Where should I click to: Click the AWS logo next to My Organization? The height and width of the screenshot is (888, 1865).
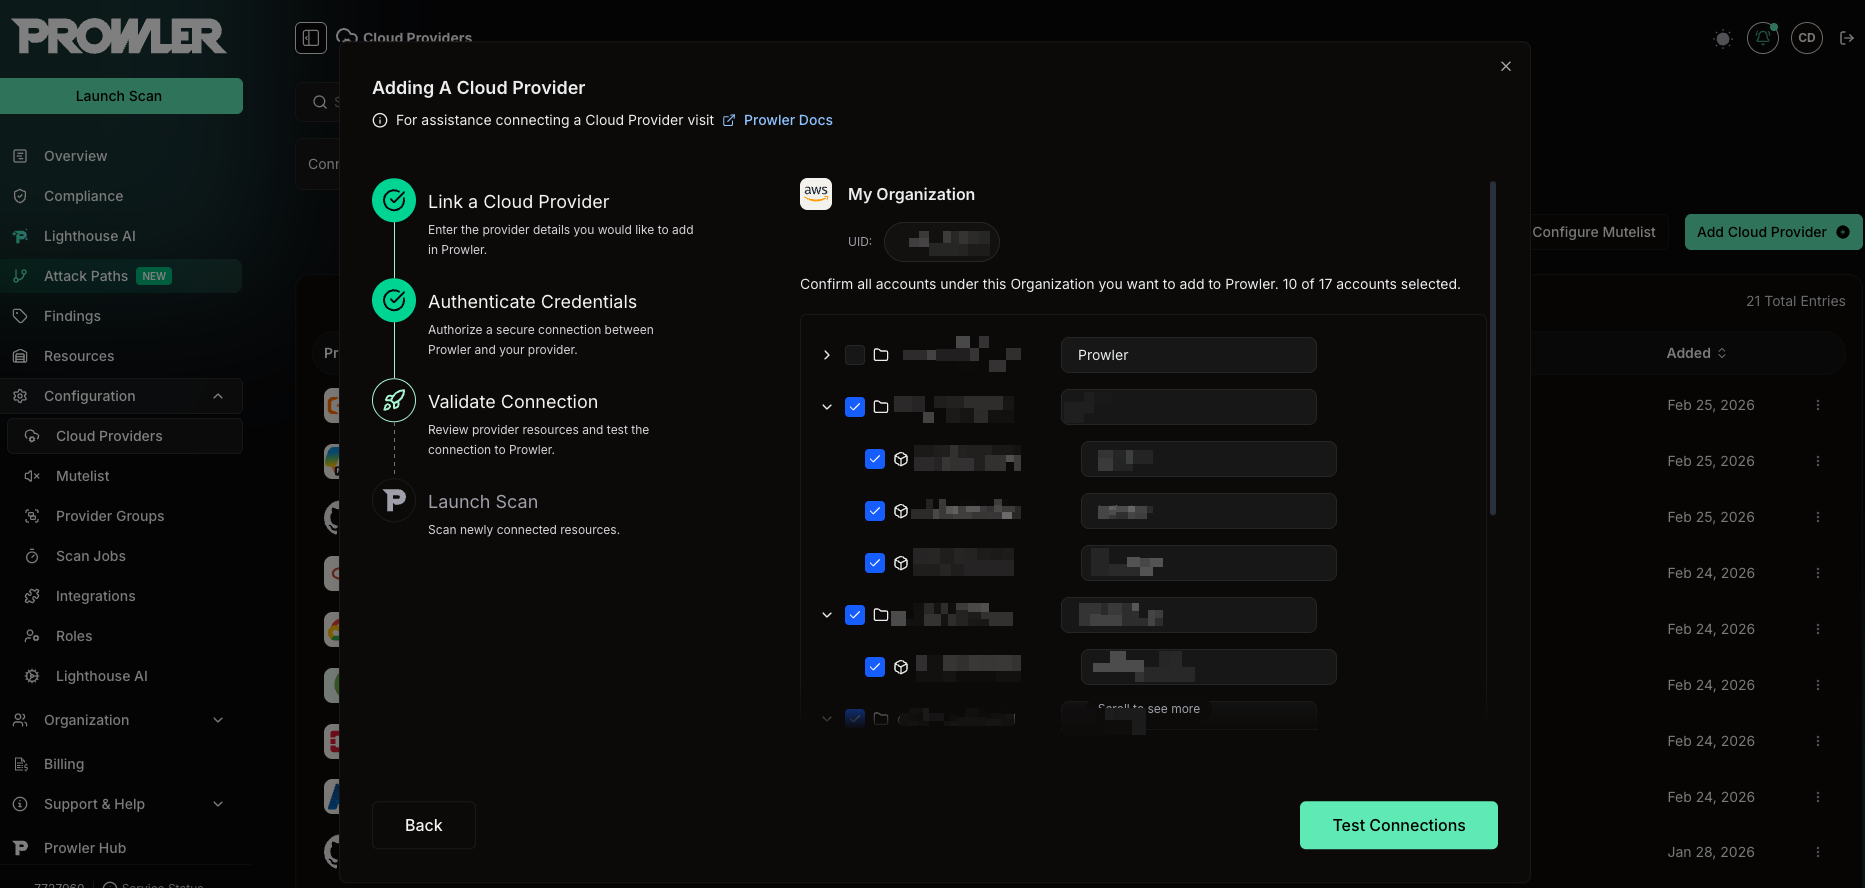click(x=816, y=194)
